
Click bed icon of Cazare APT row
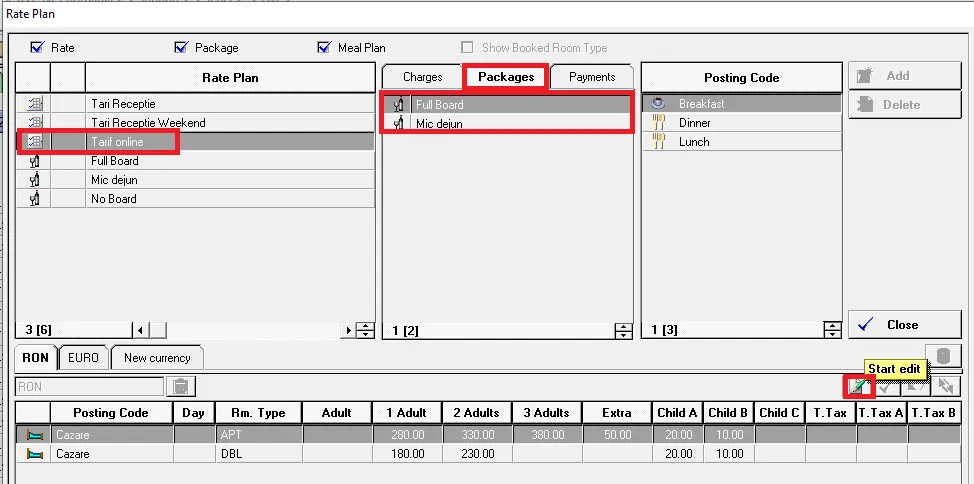tap(35, 435)
